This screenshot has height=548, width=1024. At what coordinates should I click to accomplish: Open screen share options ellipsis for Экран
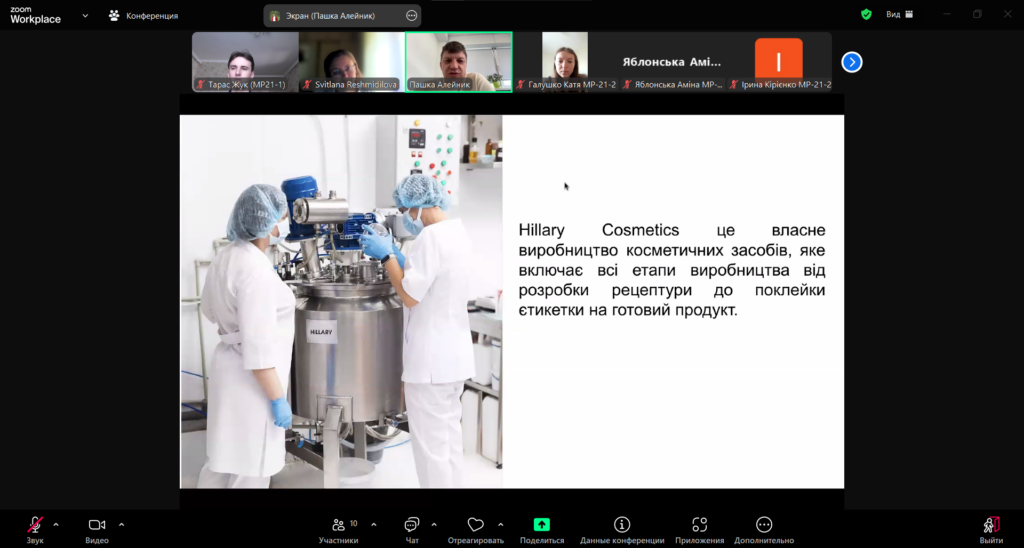click(x=412, y=16)
